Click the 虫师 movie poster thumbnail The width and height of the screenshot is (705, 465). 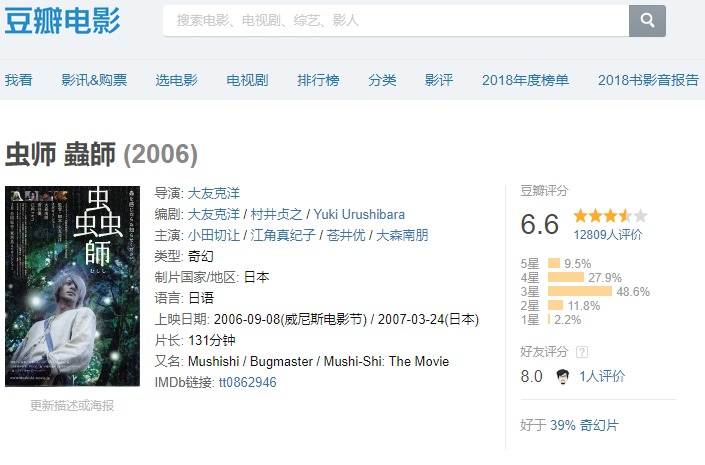[72, 286]
